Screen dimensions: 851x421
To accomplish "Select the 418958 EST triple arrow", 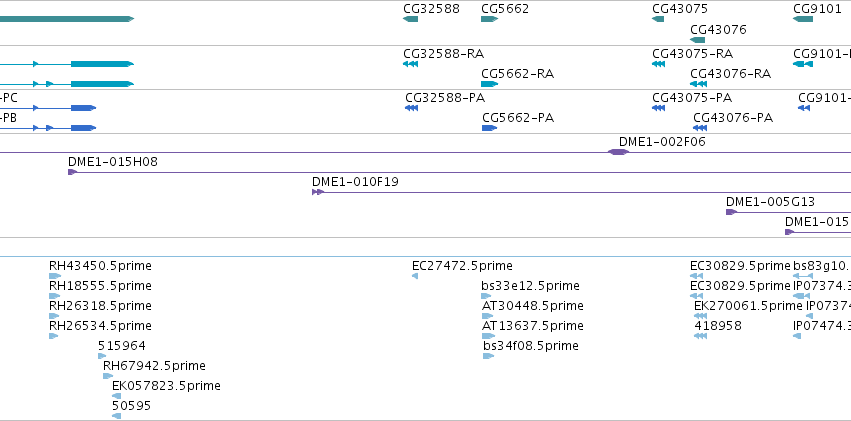I will 700,336.
